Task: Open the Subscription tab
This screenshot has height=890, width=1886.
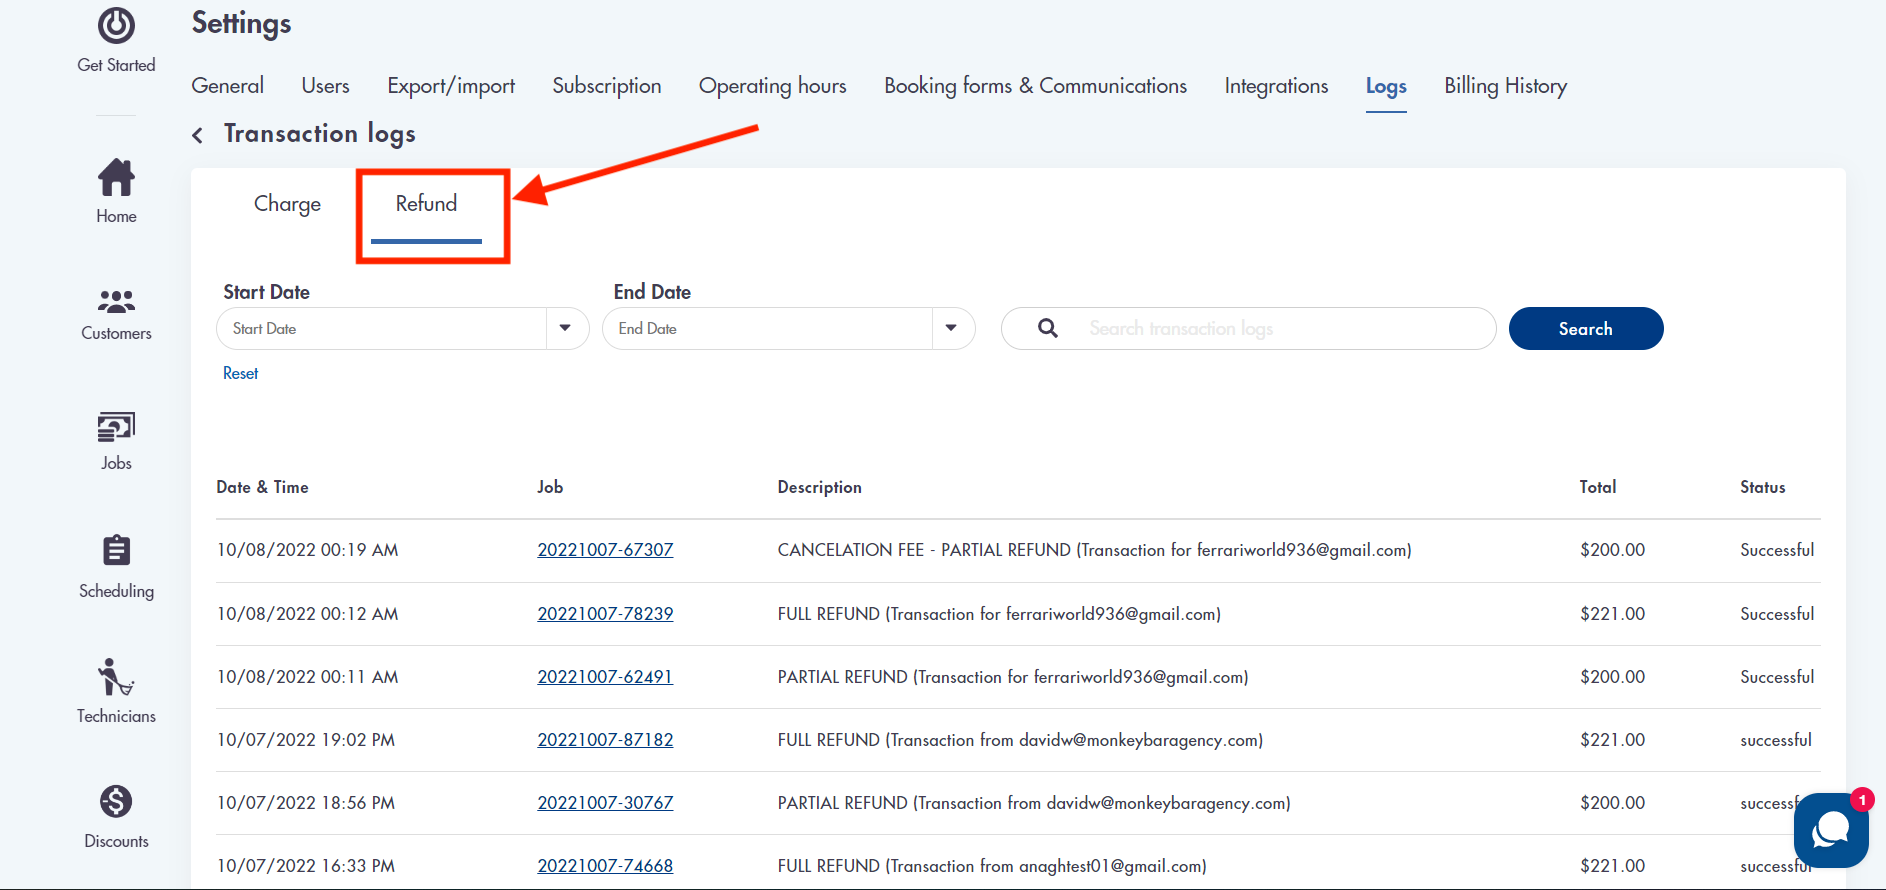Action: (607, 86)
